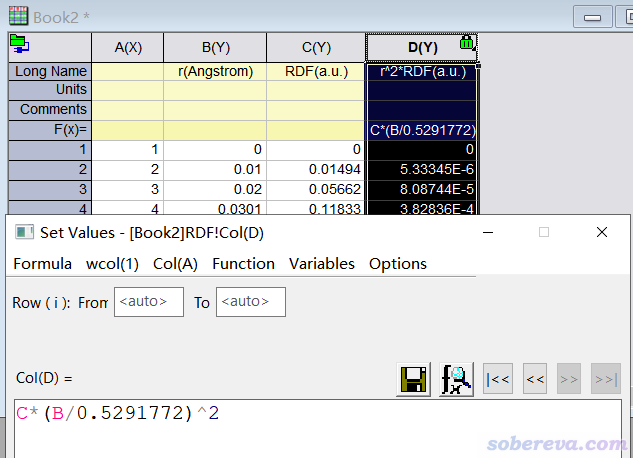This screenshot has height=458, width=633.
Task: Click the save formula floppy disk icon
Action: pyautogui.click(x=413, y=379)
